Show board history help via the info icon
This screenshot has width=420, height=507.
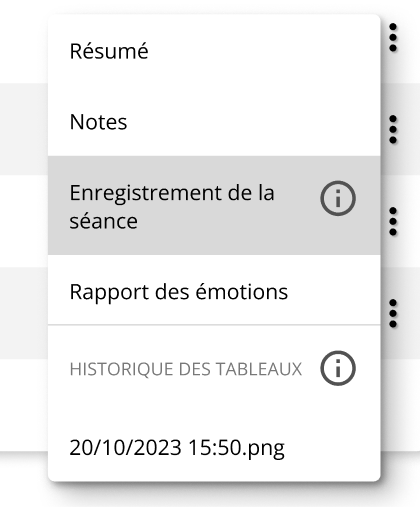338,368
